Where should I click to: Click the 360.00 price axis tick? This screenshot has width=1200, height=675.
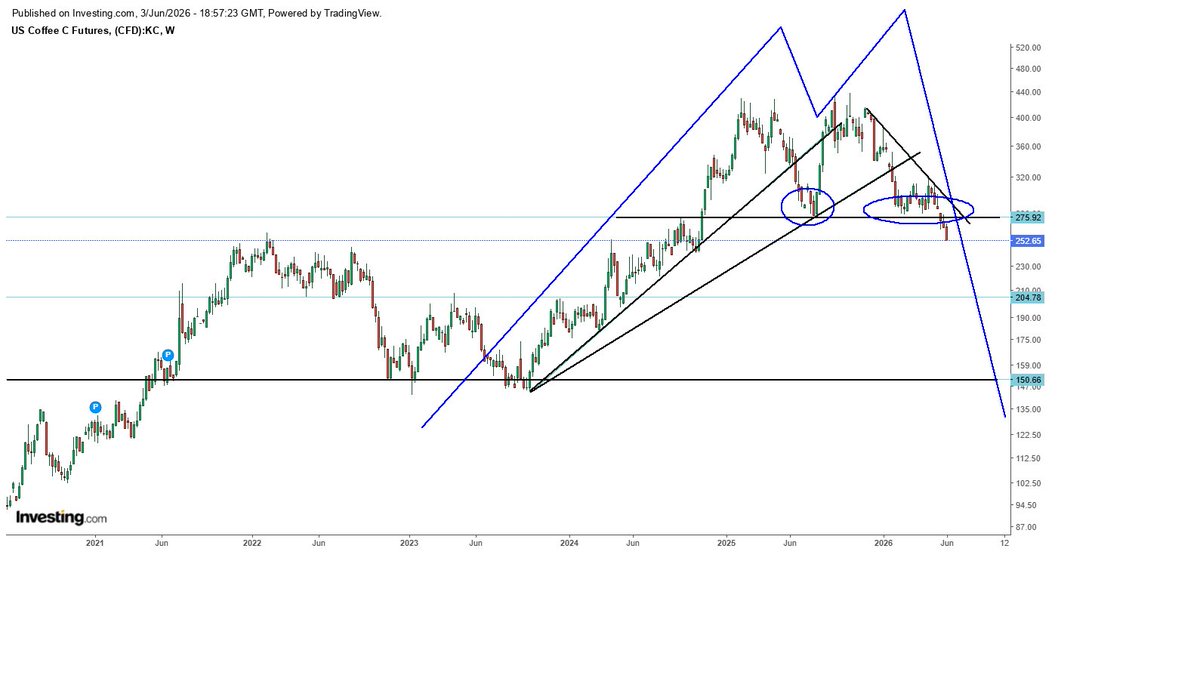point(1030,147)
